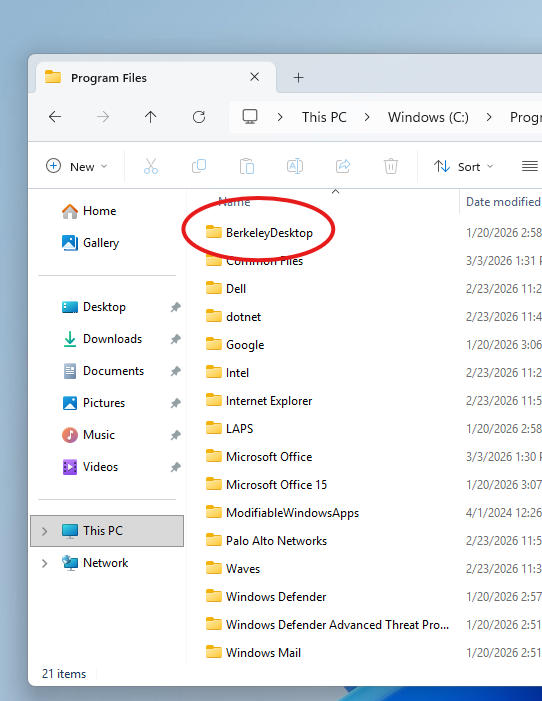The height and width of the screenshot is (701, 542).
Task: Click chevron after Windows (C:) breadcrumb
Action: tap(489, 117)
